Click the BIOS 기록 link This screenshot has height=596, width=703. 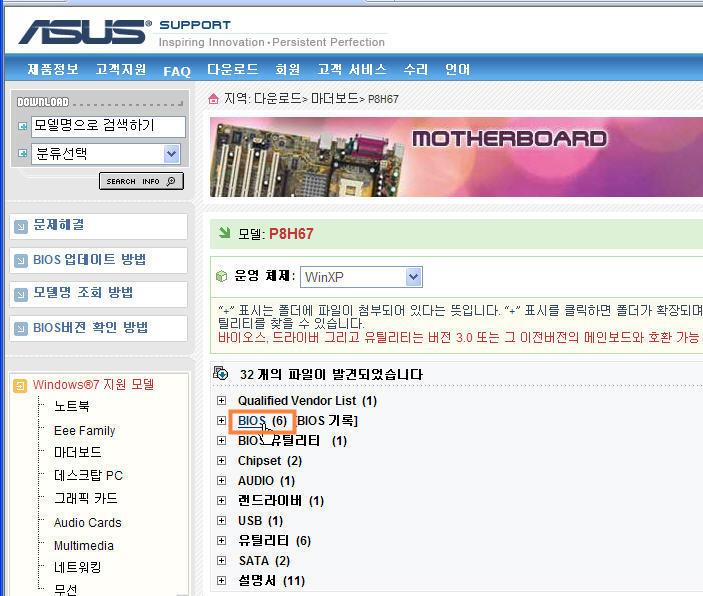point(327,421)
